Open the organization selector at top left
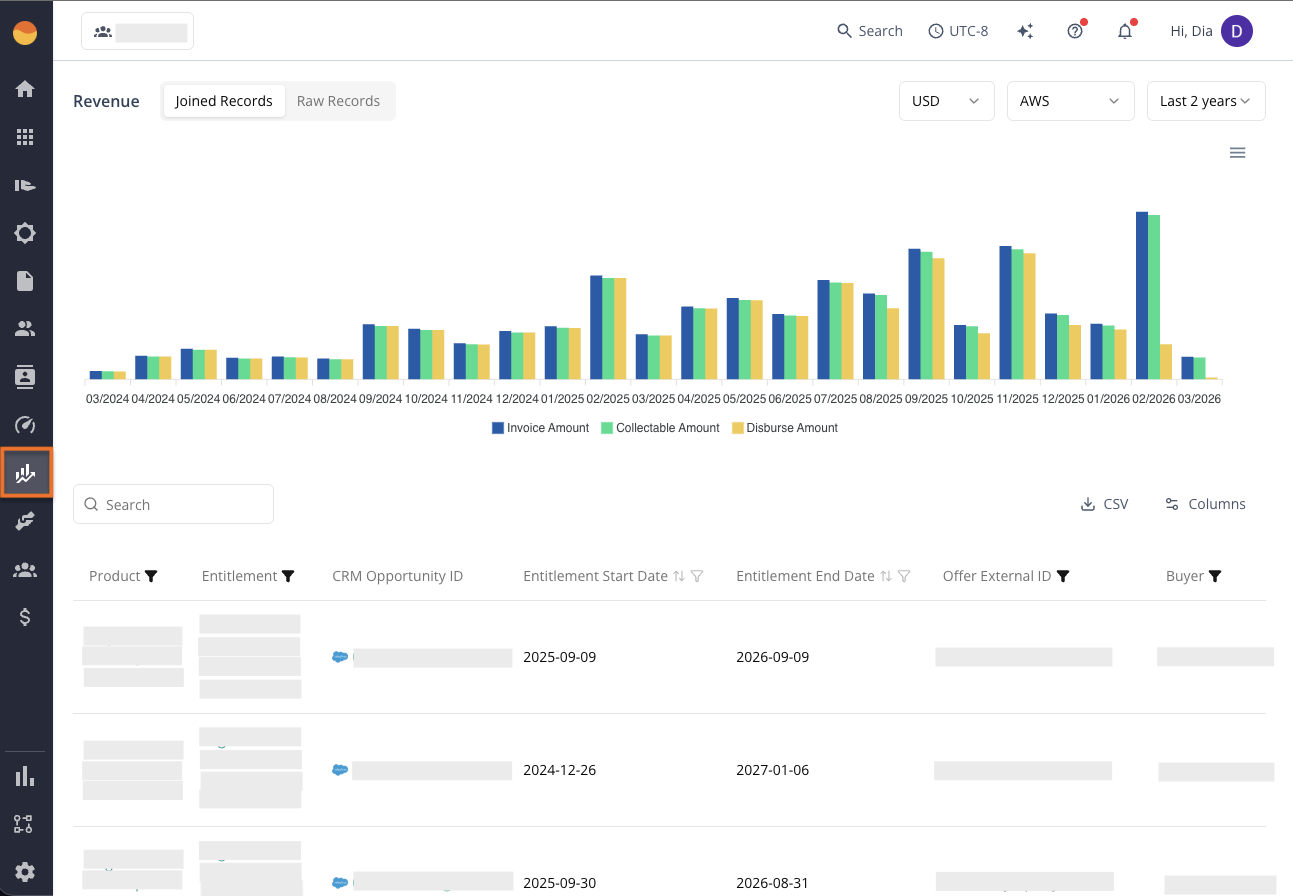The image size is (1293, 896). pyautogui.click(x=137, y=31)
